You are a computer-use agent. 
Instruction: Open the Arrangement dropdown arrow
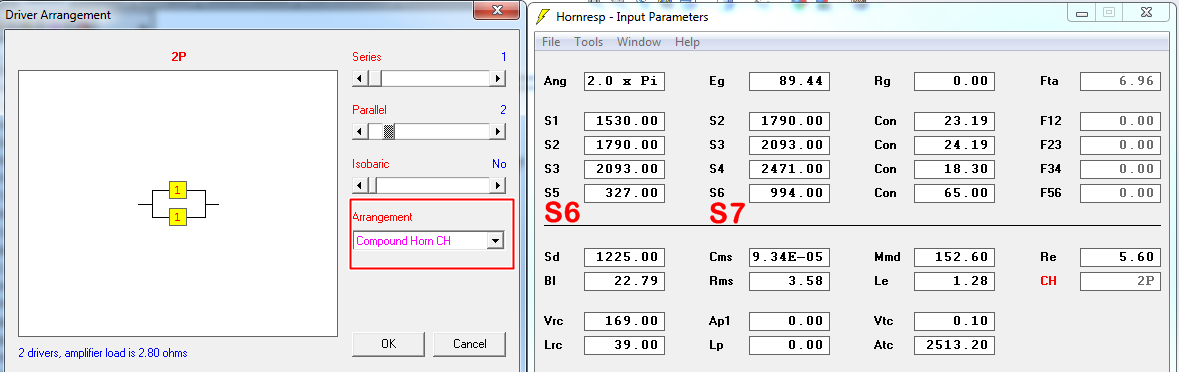[x=495, y=240]
